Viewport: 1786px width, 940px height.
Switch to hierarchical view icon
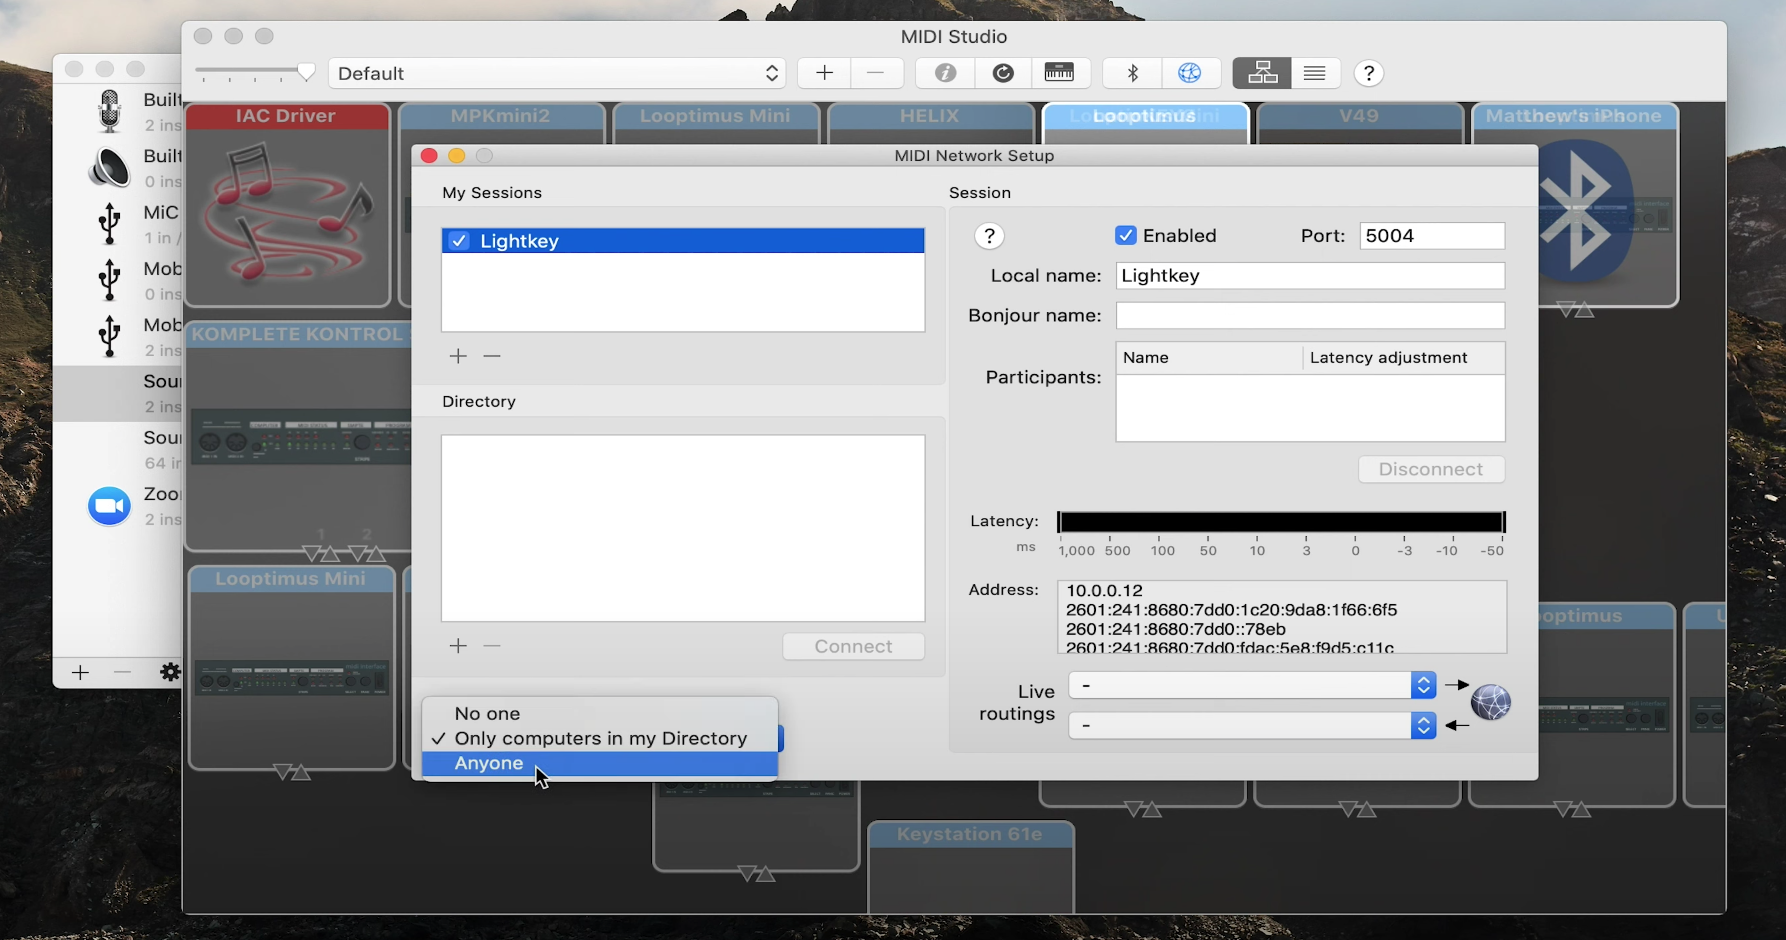(1261, 73)
